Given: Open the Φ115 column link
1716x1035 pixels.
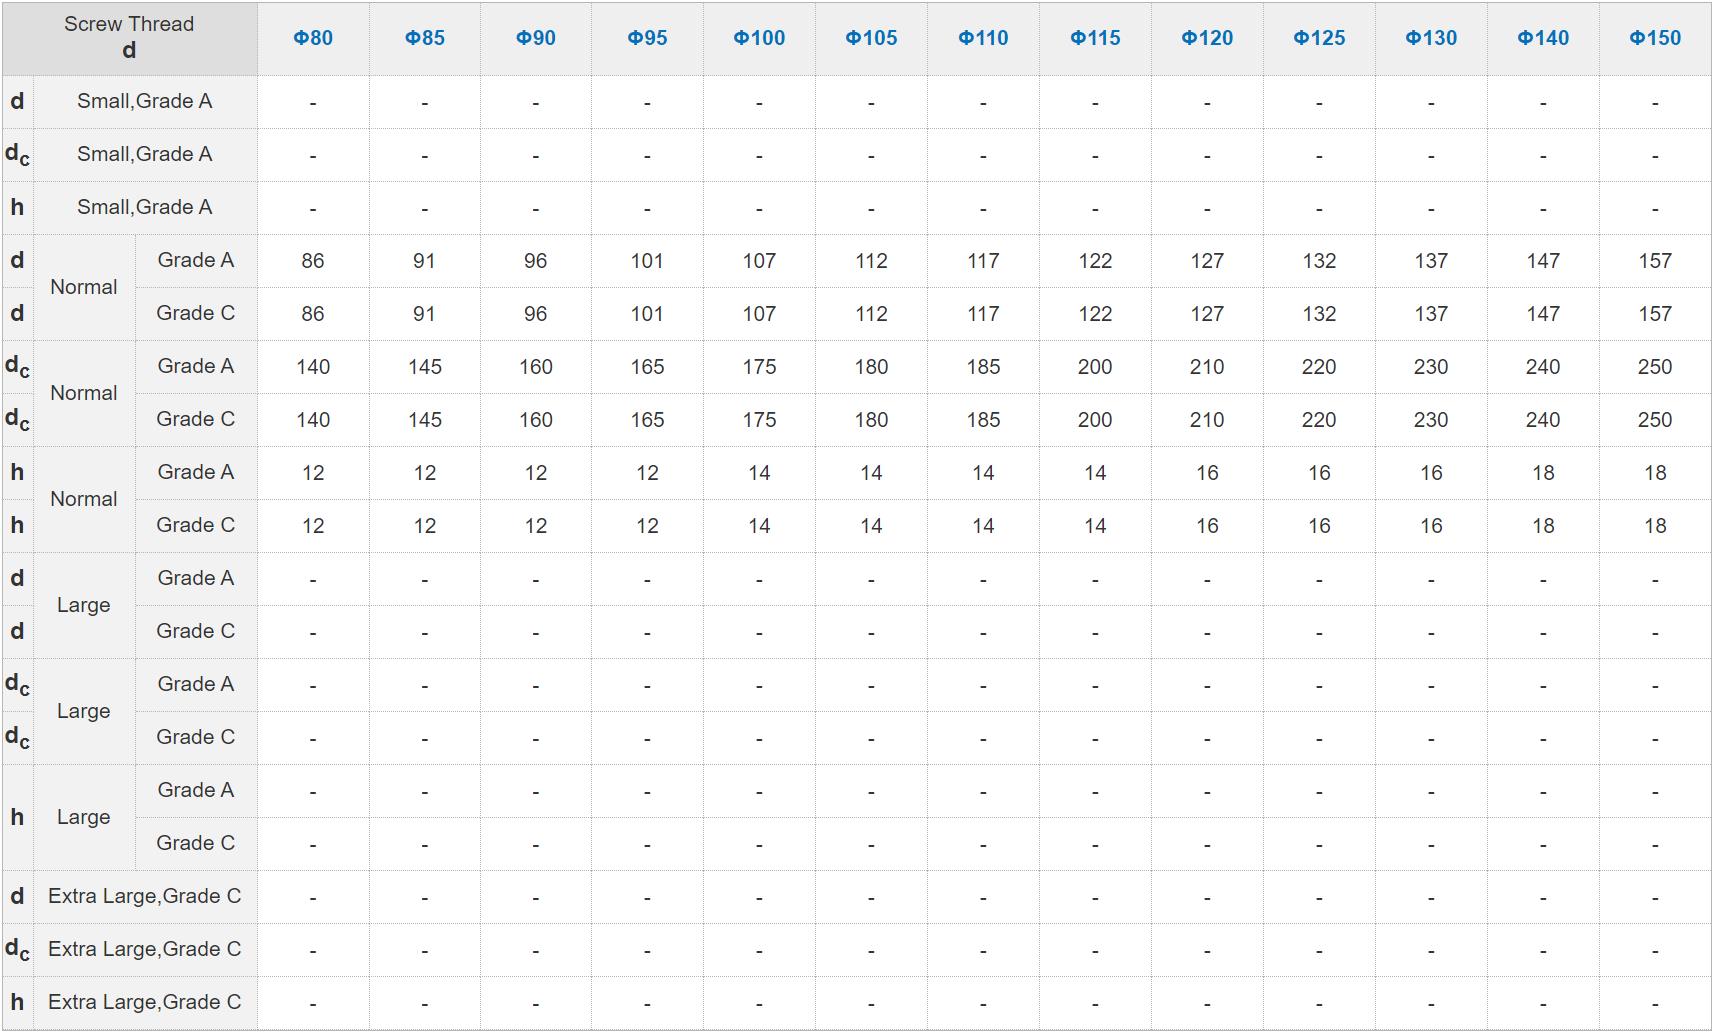Looking at the screenshot, I should click(1095, 38).
